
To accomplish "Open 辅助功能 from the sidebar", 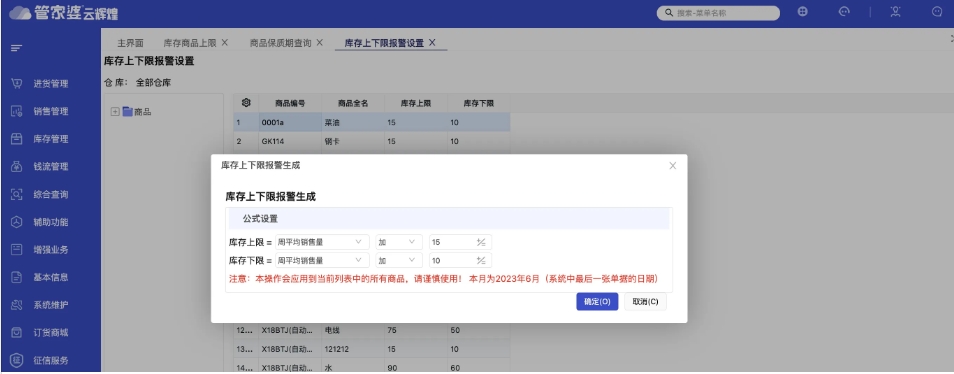I will (50, 222).
